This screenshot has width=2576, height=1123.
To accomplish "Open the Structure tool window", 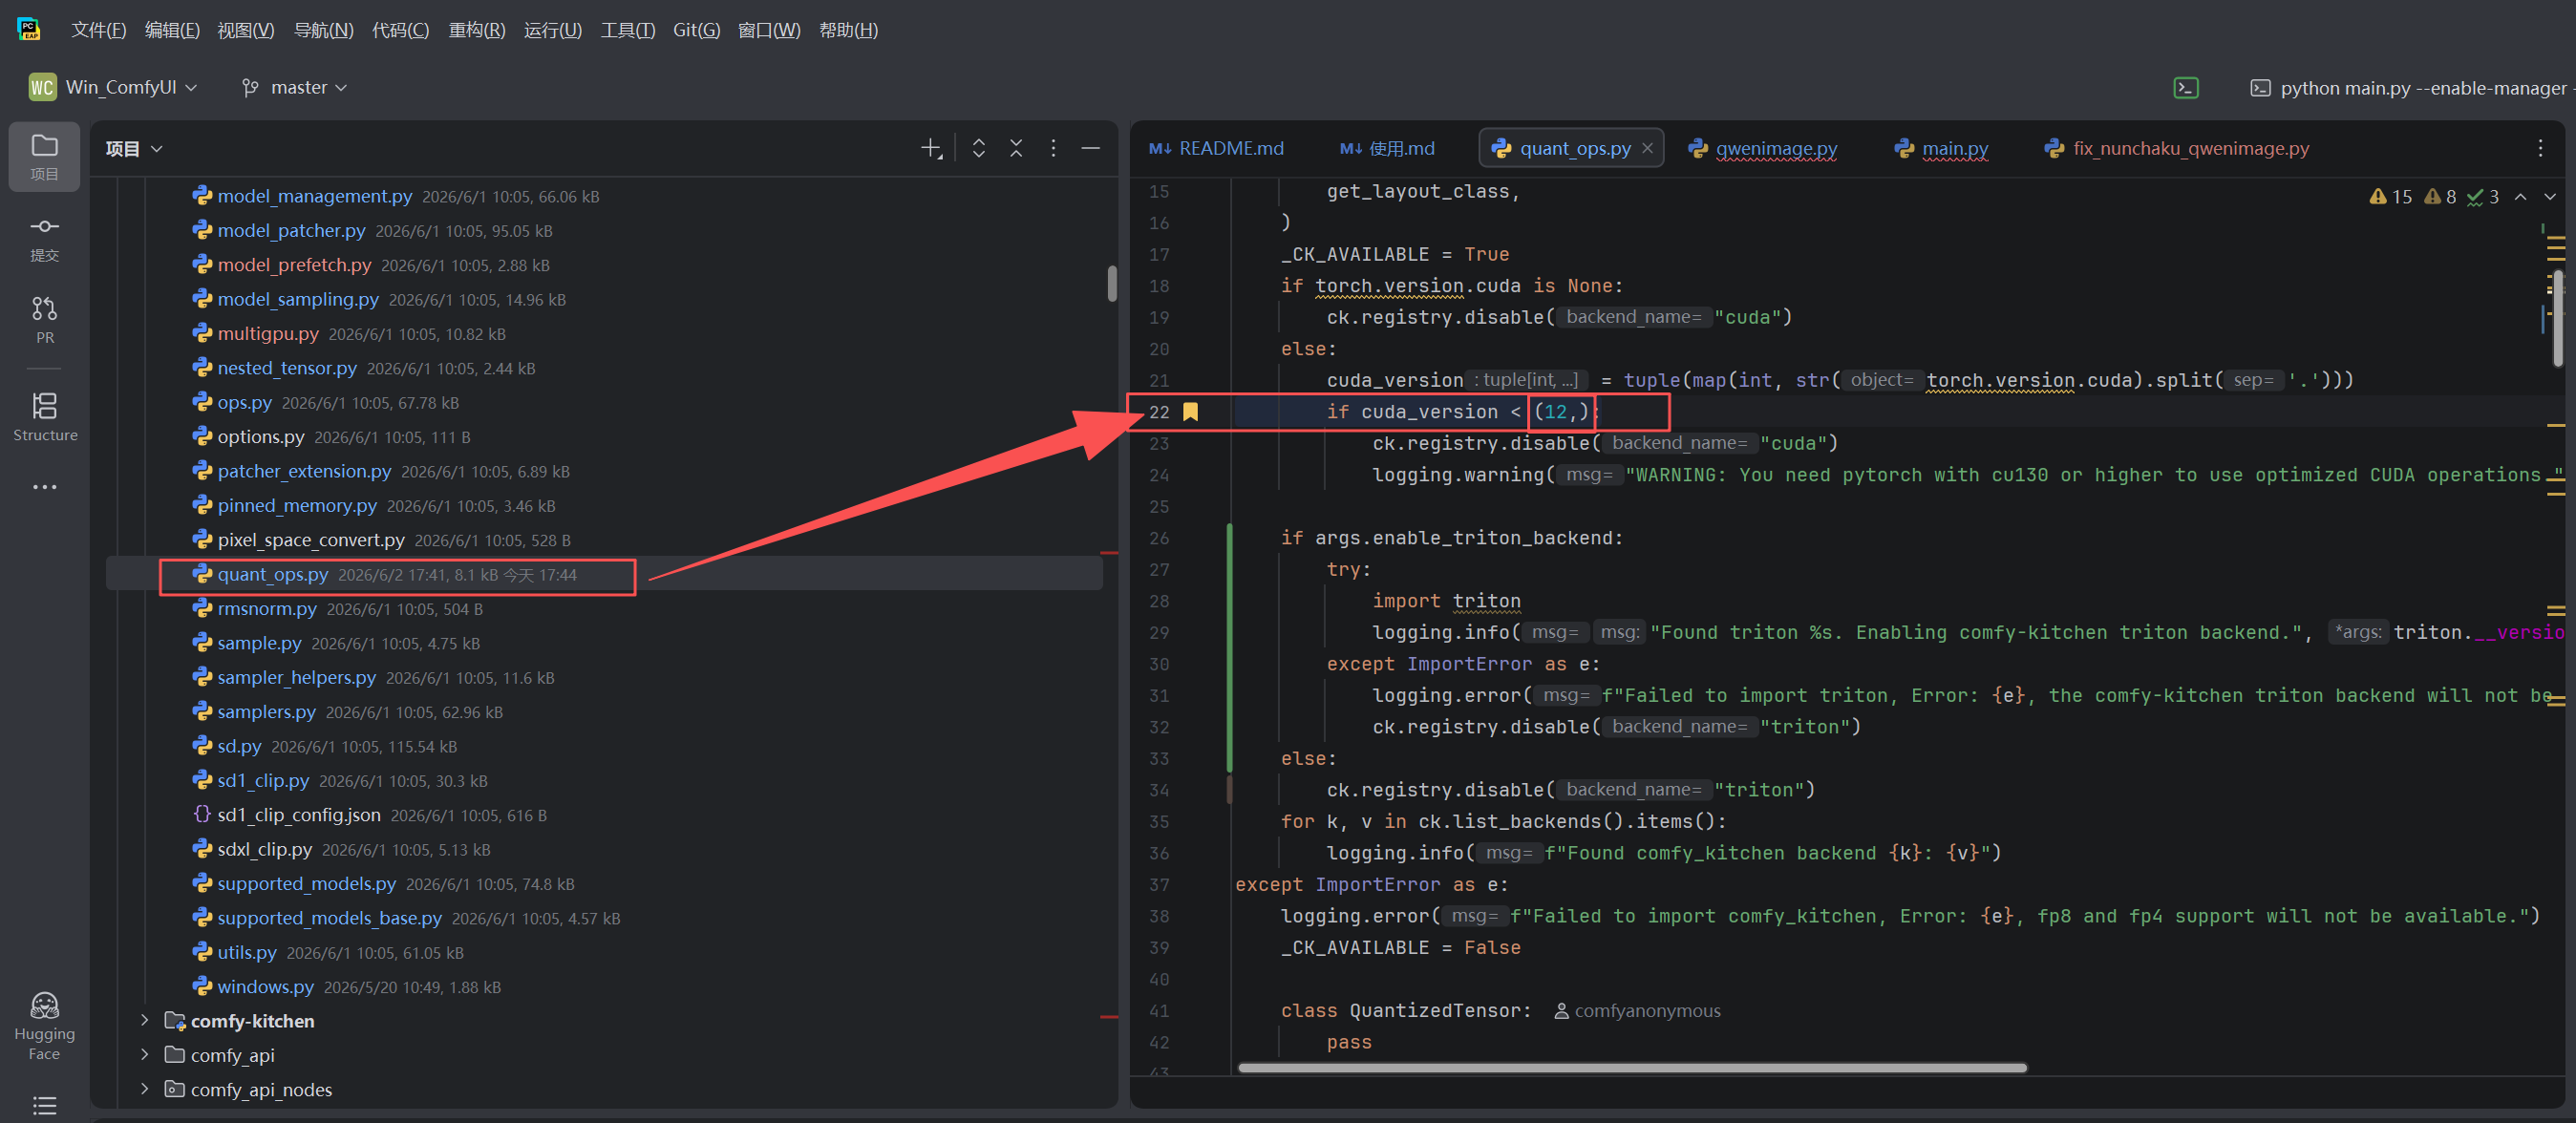I will [x=44, y=416].
